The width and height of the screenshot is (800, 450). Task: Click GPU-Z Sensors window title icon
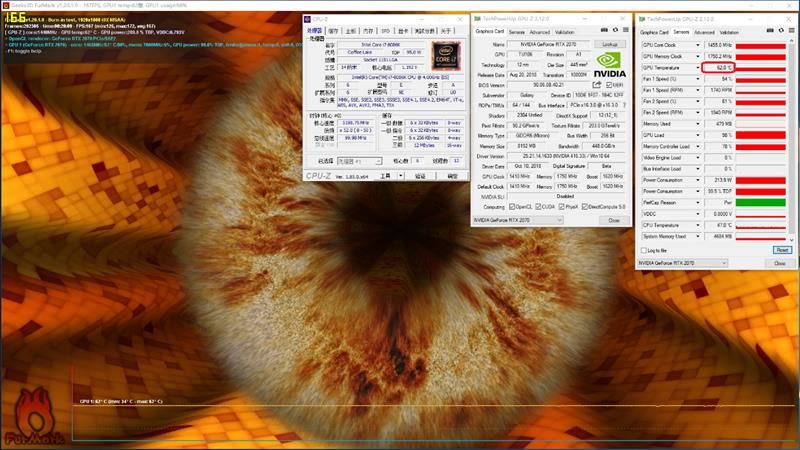coord(642,19)
